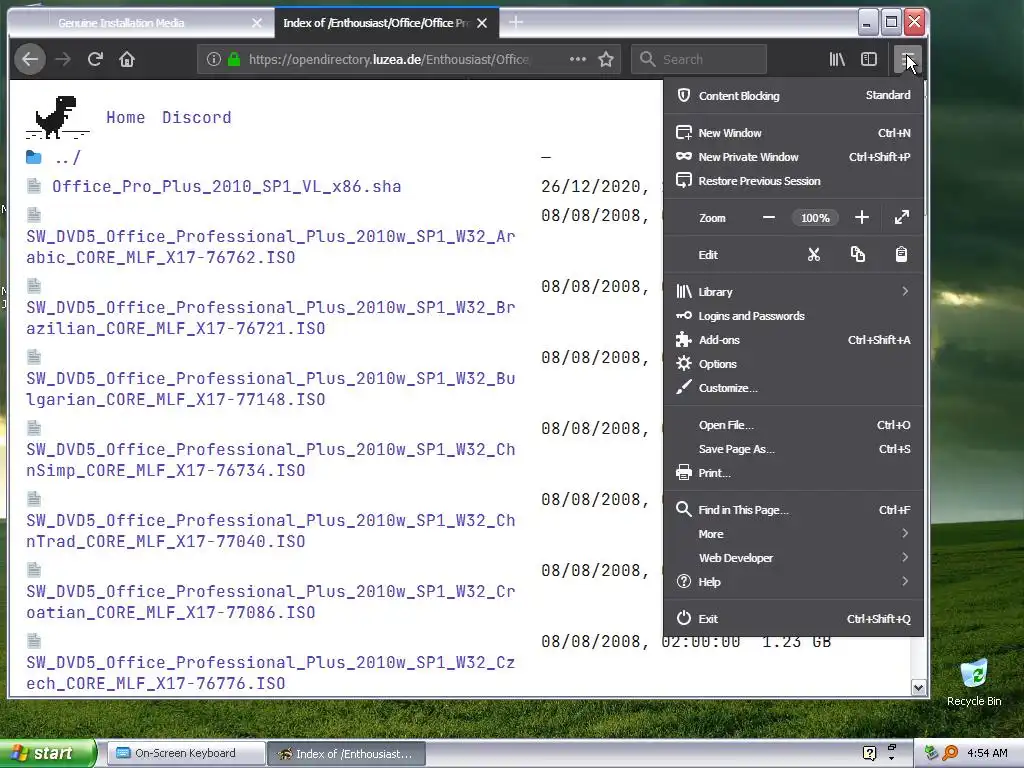
Task: Click the taskbar clock 4:54 AM
Action: (x=987, y=754)
